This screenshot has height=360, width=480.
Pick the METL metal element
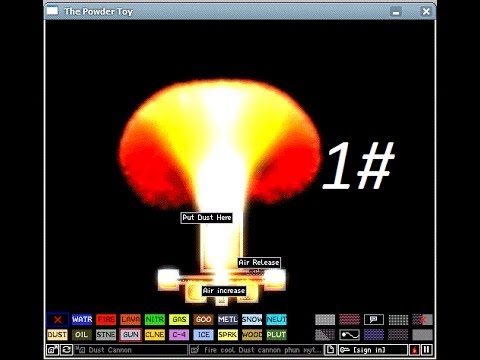click(228, 319)
